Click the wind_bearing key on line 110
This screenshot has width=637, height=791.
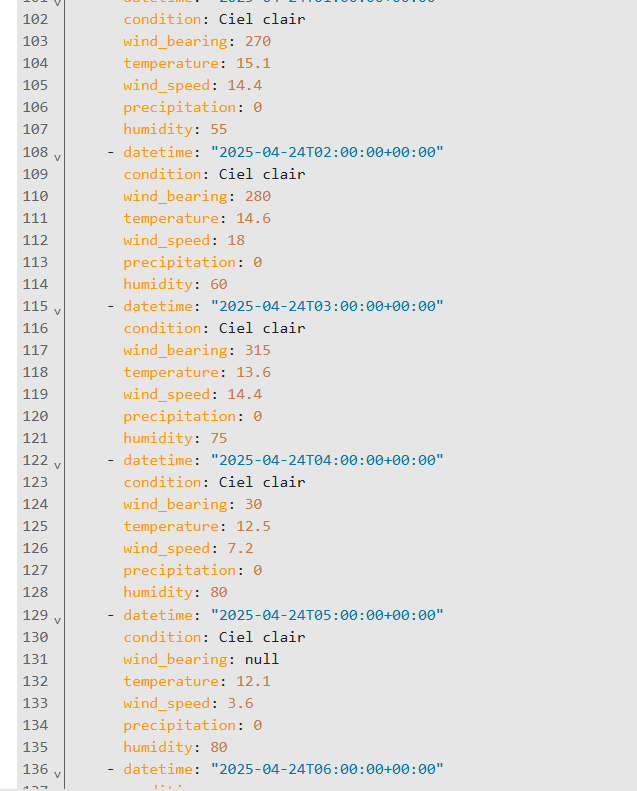pos(176,196)
